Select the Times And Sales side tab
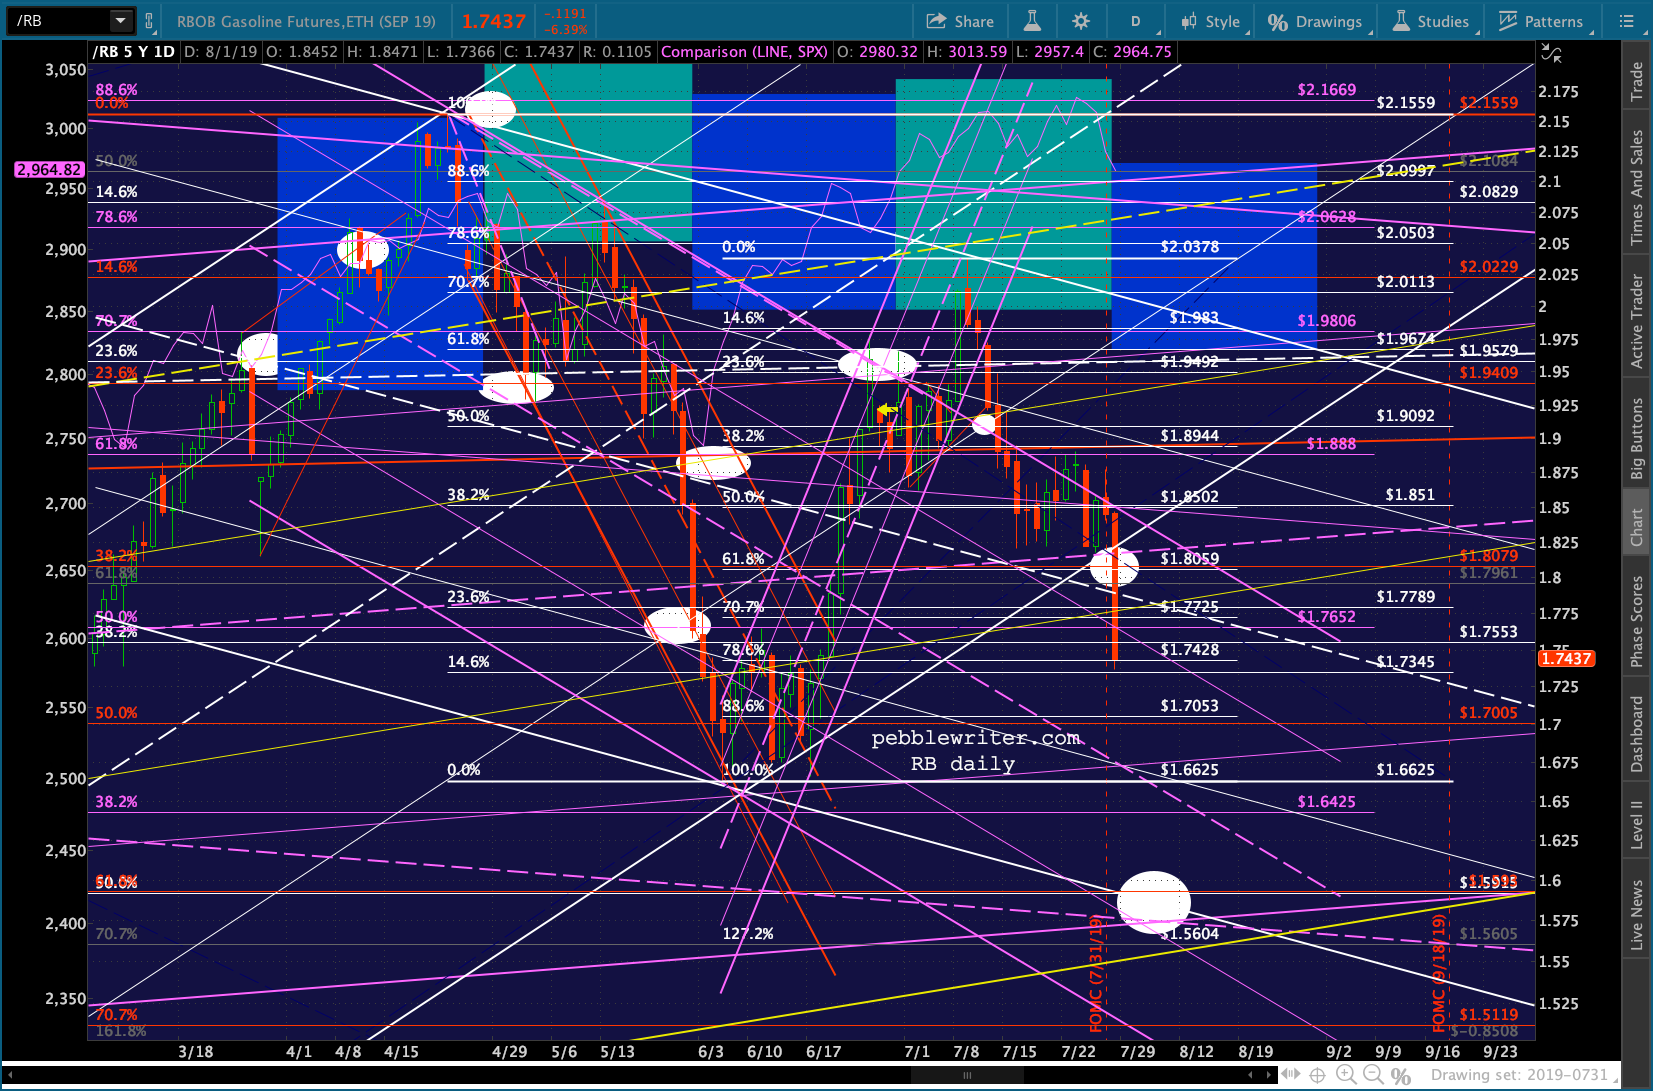1653x1091 pixels. click(1637, 187)
